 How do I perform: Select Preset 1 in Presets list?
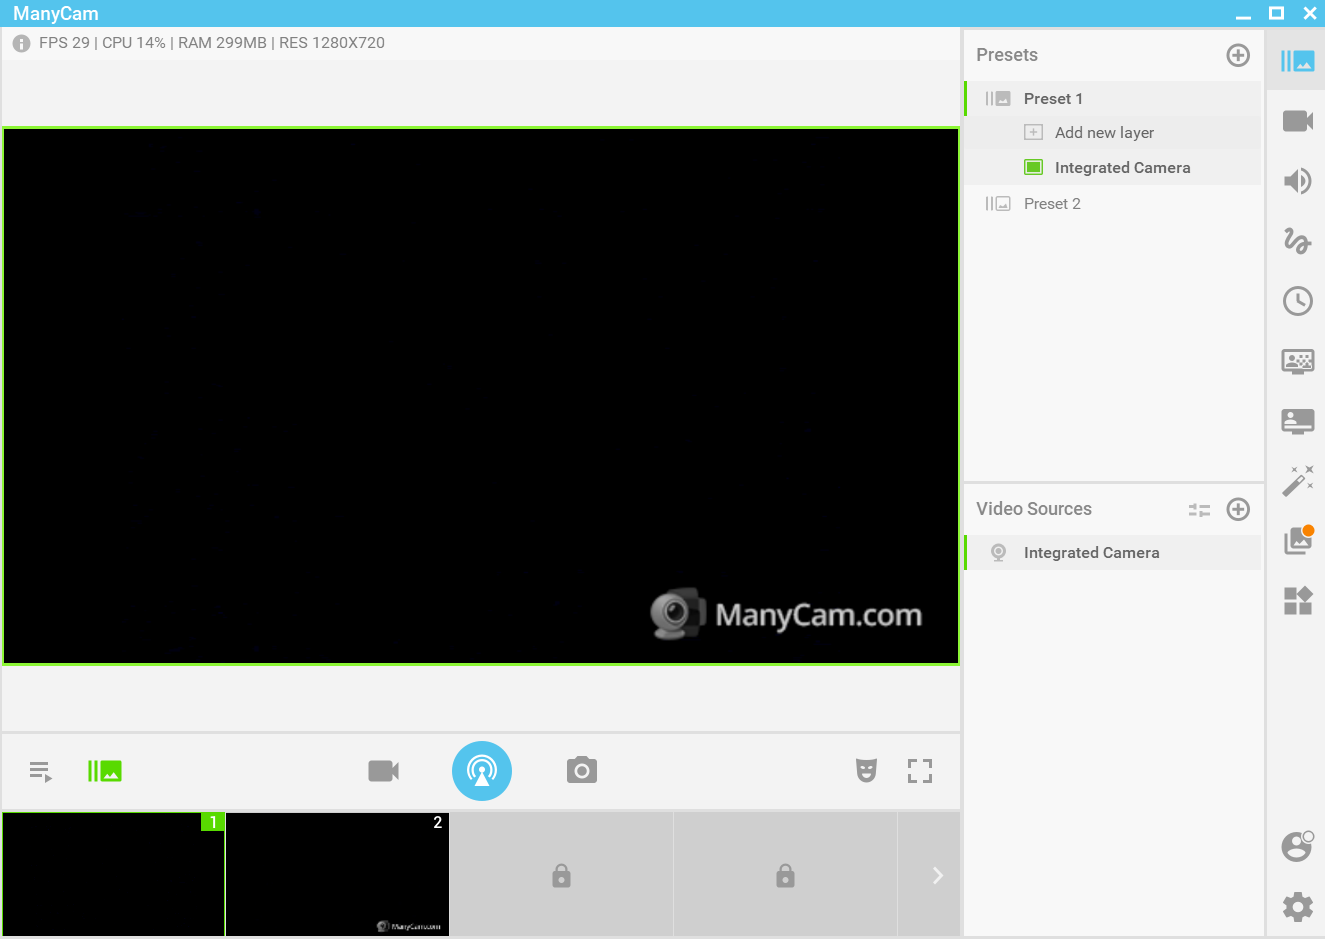1053,99
